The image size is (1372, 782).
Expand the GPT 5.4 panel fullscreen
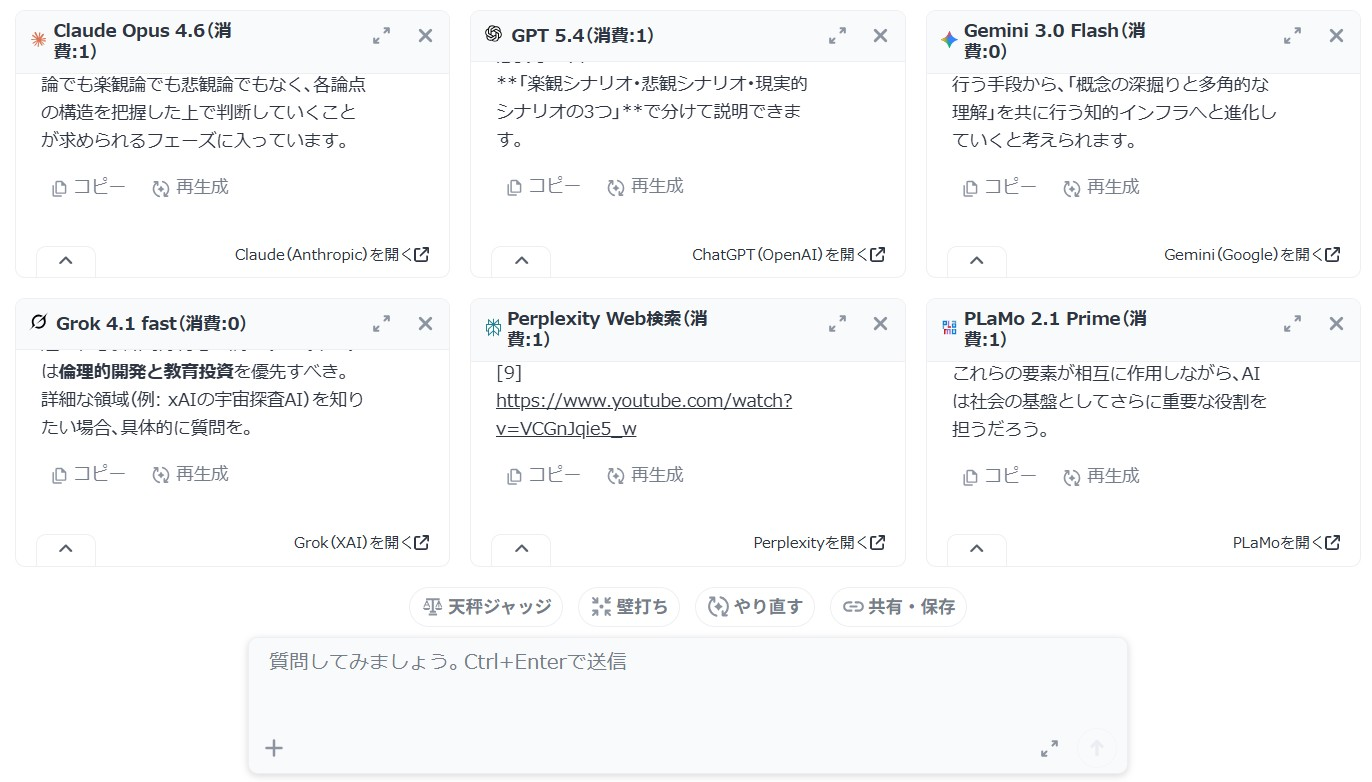pyautogui.click(x=837, y=36)
